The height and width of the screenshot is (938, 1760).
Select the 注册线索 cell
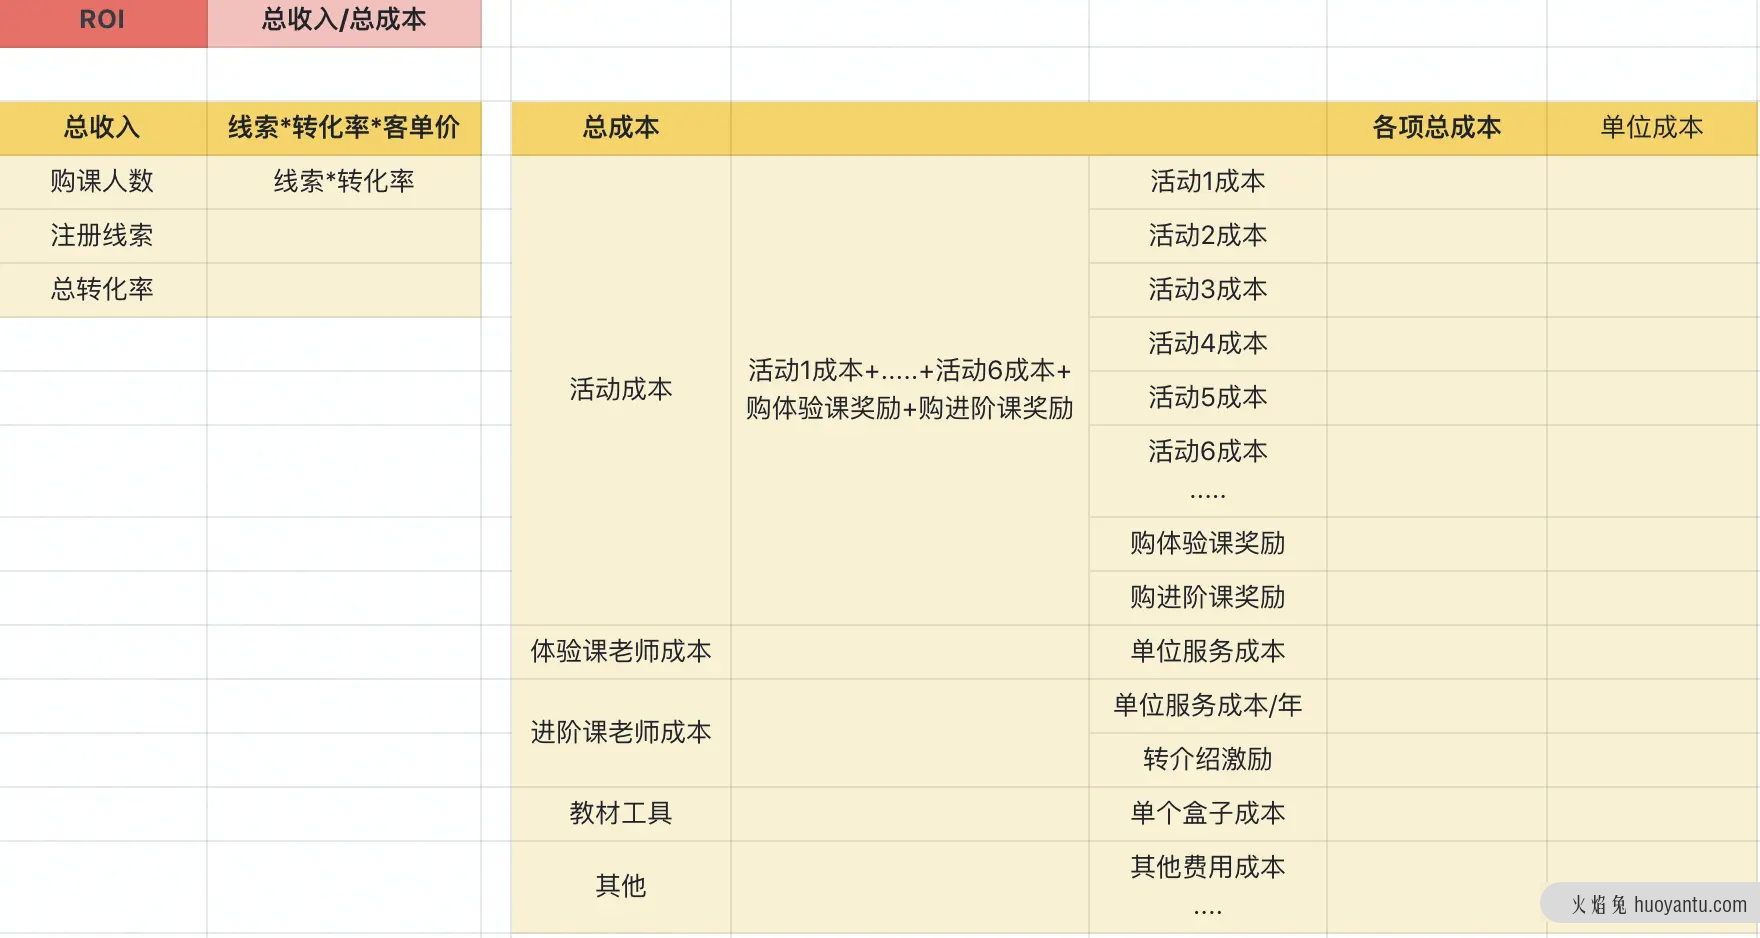click(x=103, y=236)
